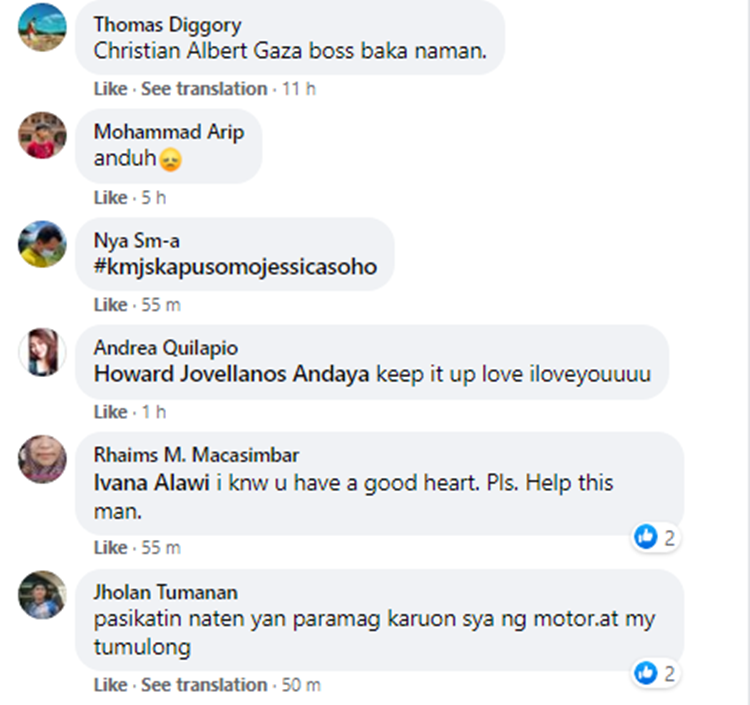The width and height of the screenshot is (750, 705).
Task: Open the 11 h timestamp link
Action: (299, 89)
